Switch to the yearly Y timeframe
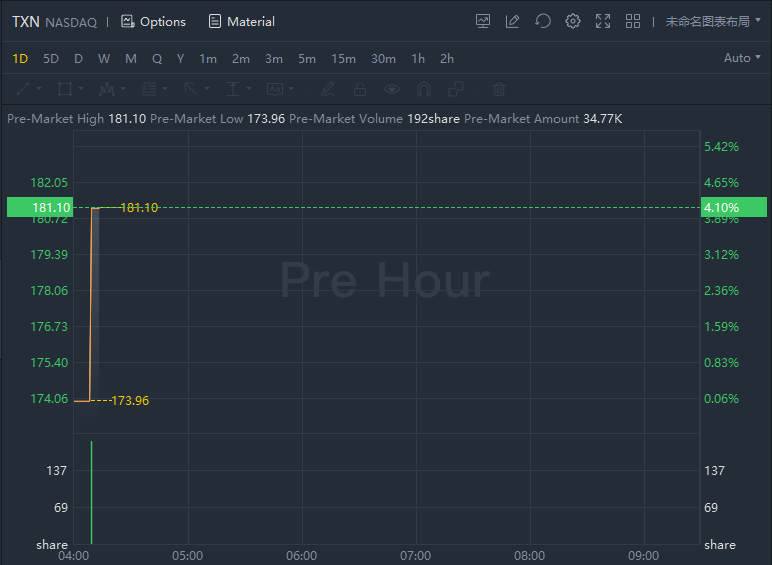This screenshot has height=565, width=772. point(181,59)
